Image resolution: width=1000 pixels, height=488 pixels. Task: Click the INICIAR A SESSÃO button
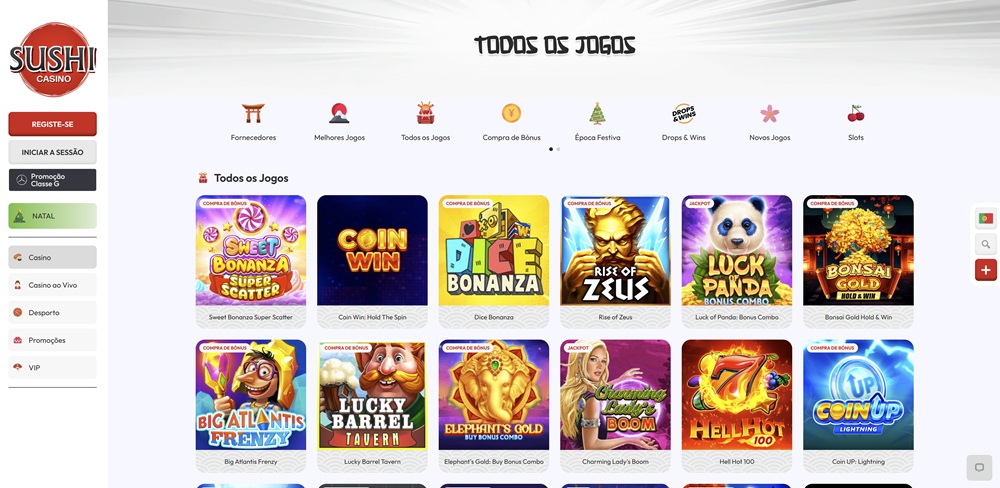(x=52, y=152)
